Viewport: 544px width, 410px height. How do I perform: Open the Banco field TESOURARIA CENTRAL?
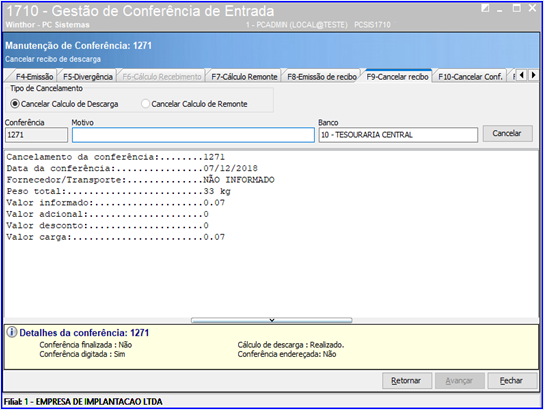398,135
